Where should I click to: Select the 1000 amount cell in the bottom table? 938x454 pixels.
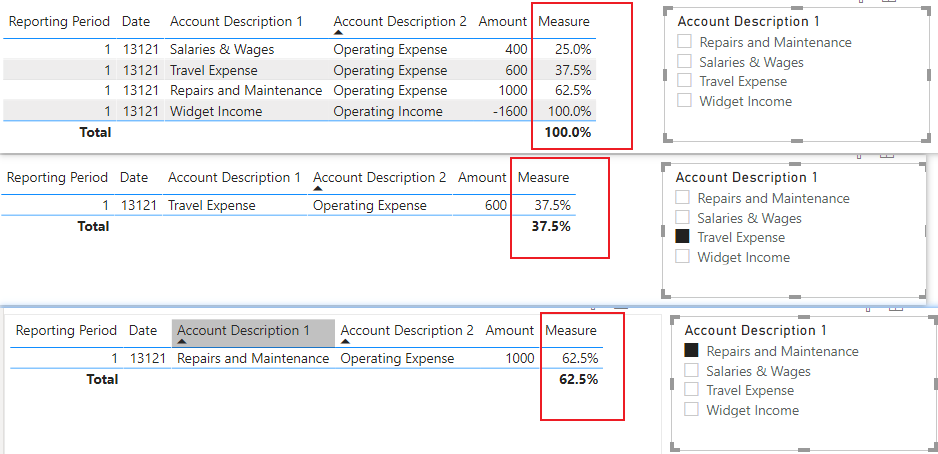coord(520,358)
